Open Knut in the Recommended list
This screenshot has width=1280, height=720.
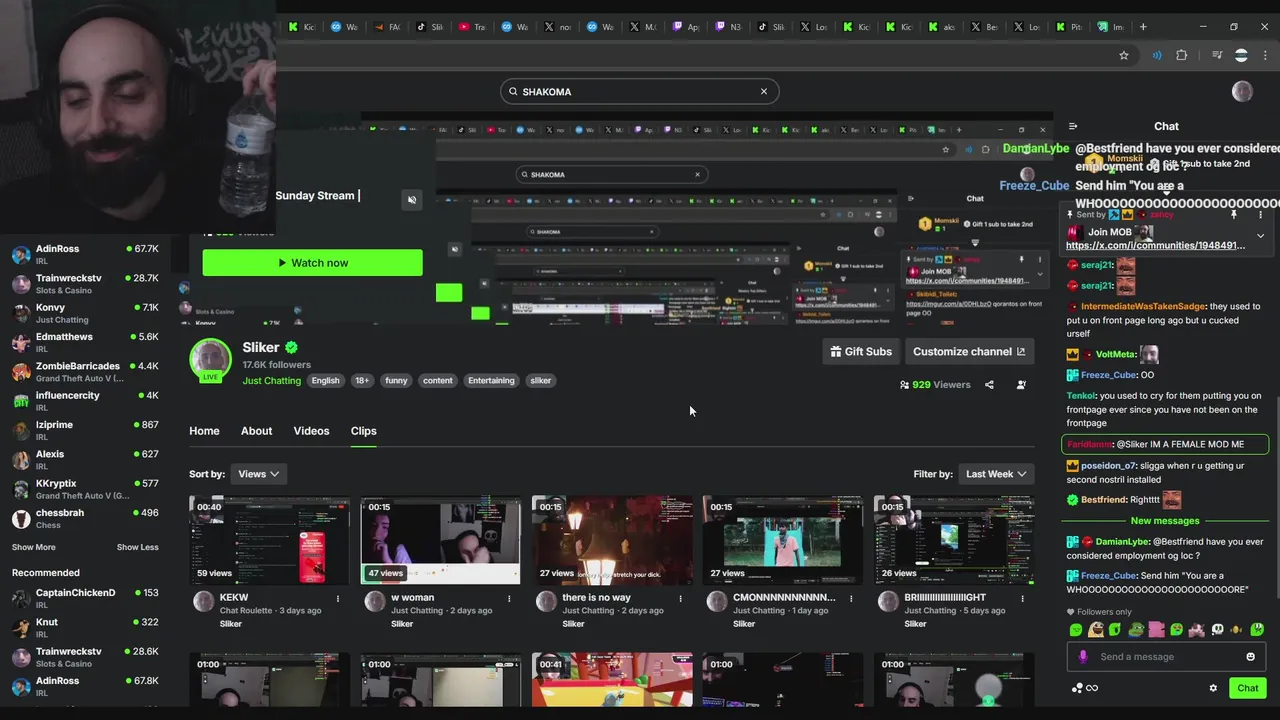point(85,626)
